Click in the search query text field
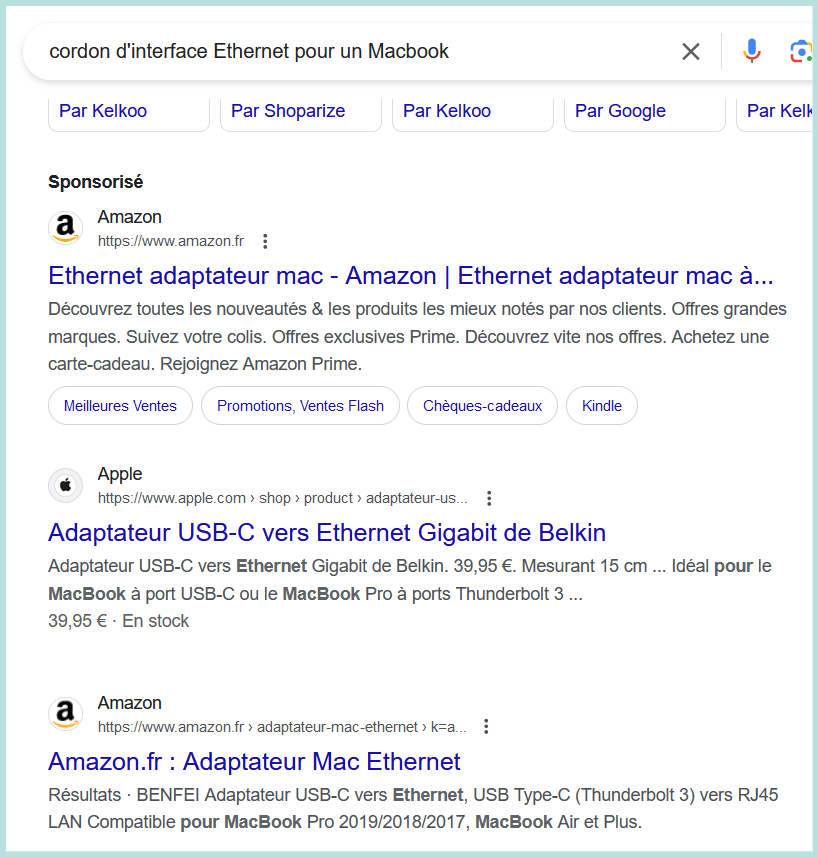 click(x=350, y=51)
